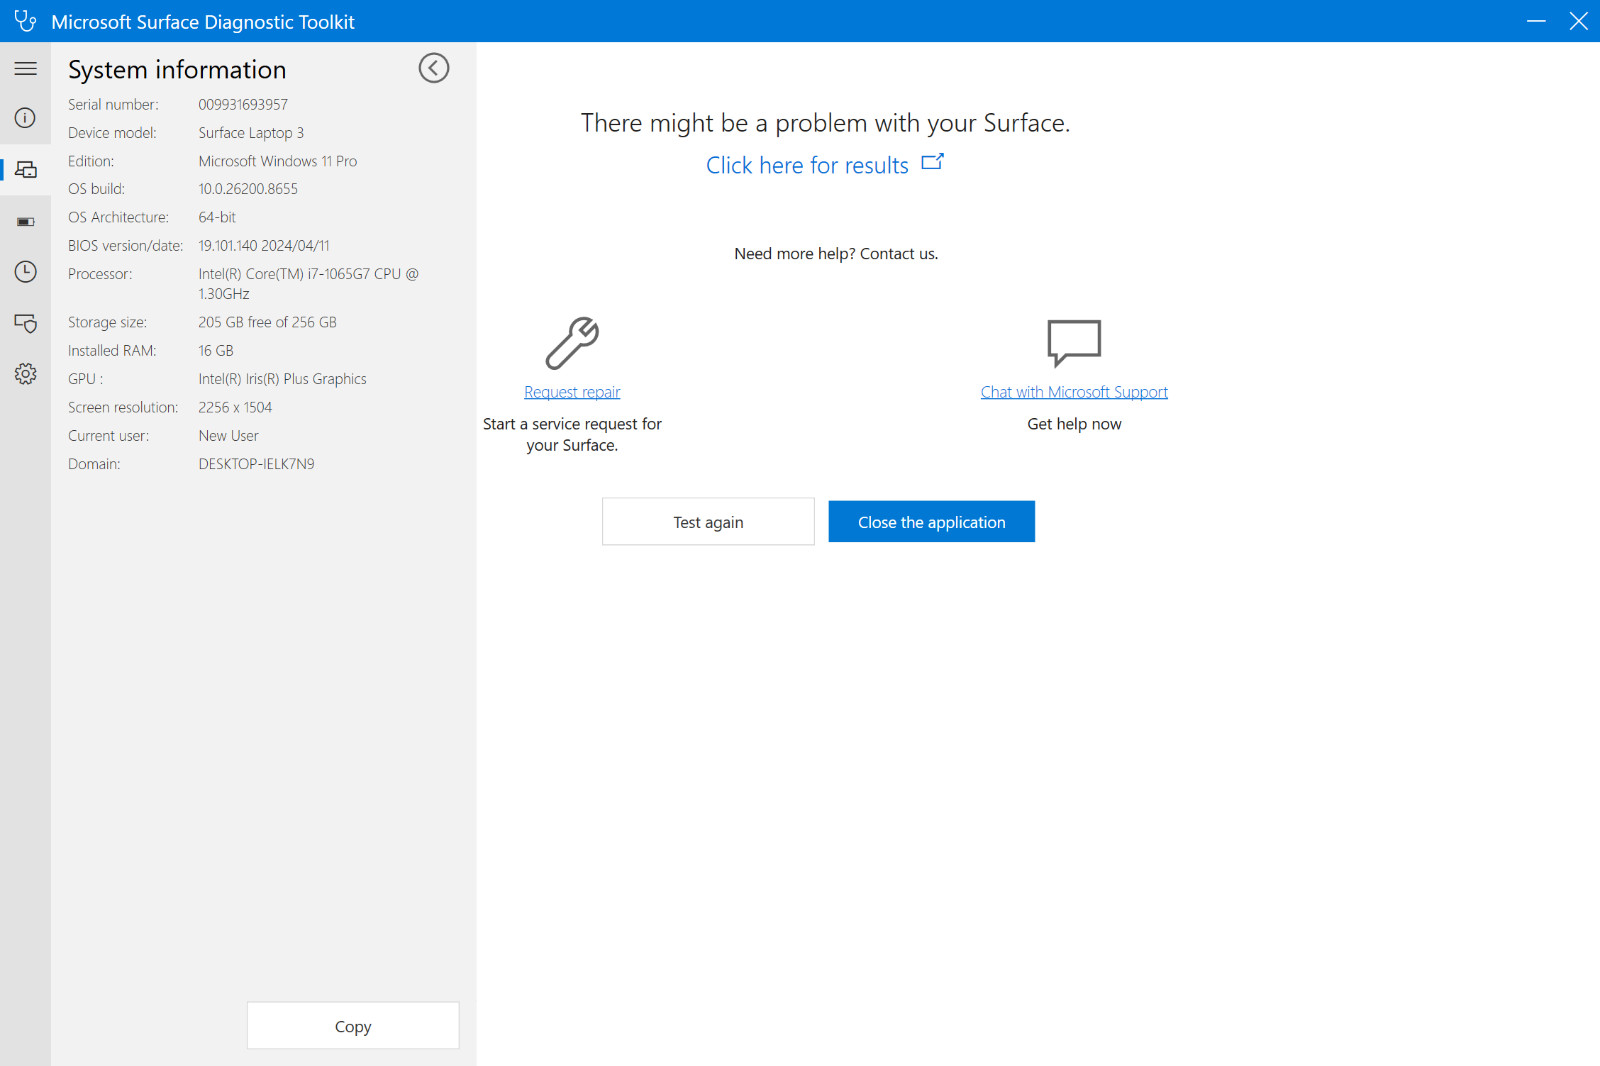Viewport: 1600px width, 1066px height.
Task: Click the Storage size: label
Action: click(x=107, y=323)
